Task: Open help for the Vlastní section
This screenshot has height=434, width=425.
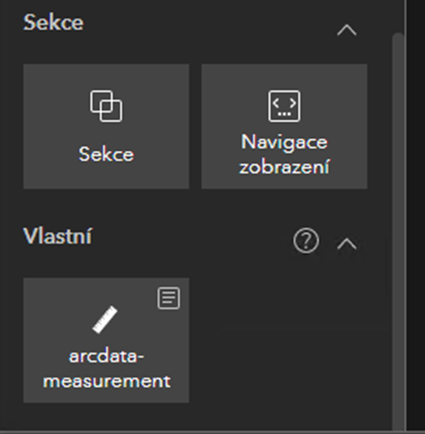Action: pos(306,240)
